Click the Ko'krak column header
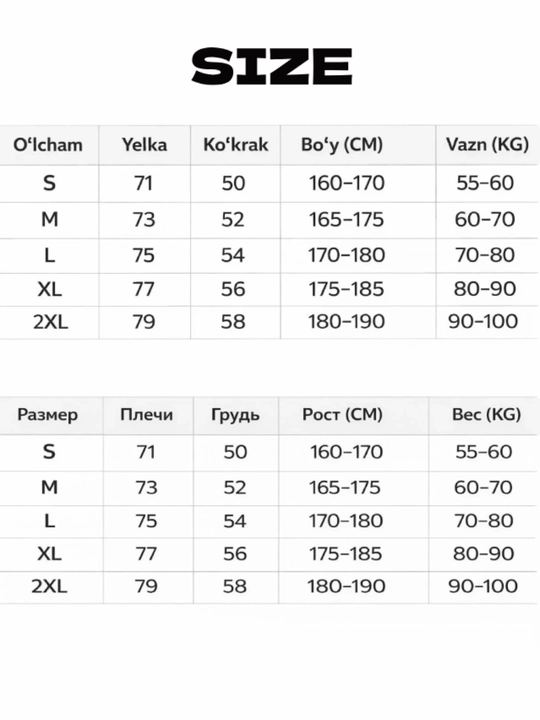The height and width of the screenshot is (720, 540). point(236,145)
